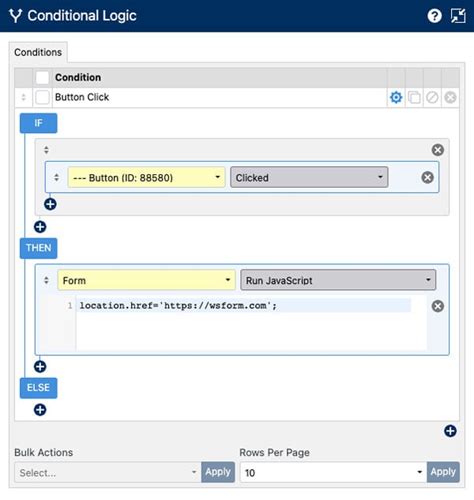Disable Button Click condition via slash-circle icon

coord(432,98)
